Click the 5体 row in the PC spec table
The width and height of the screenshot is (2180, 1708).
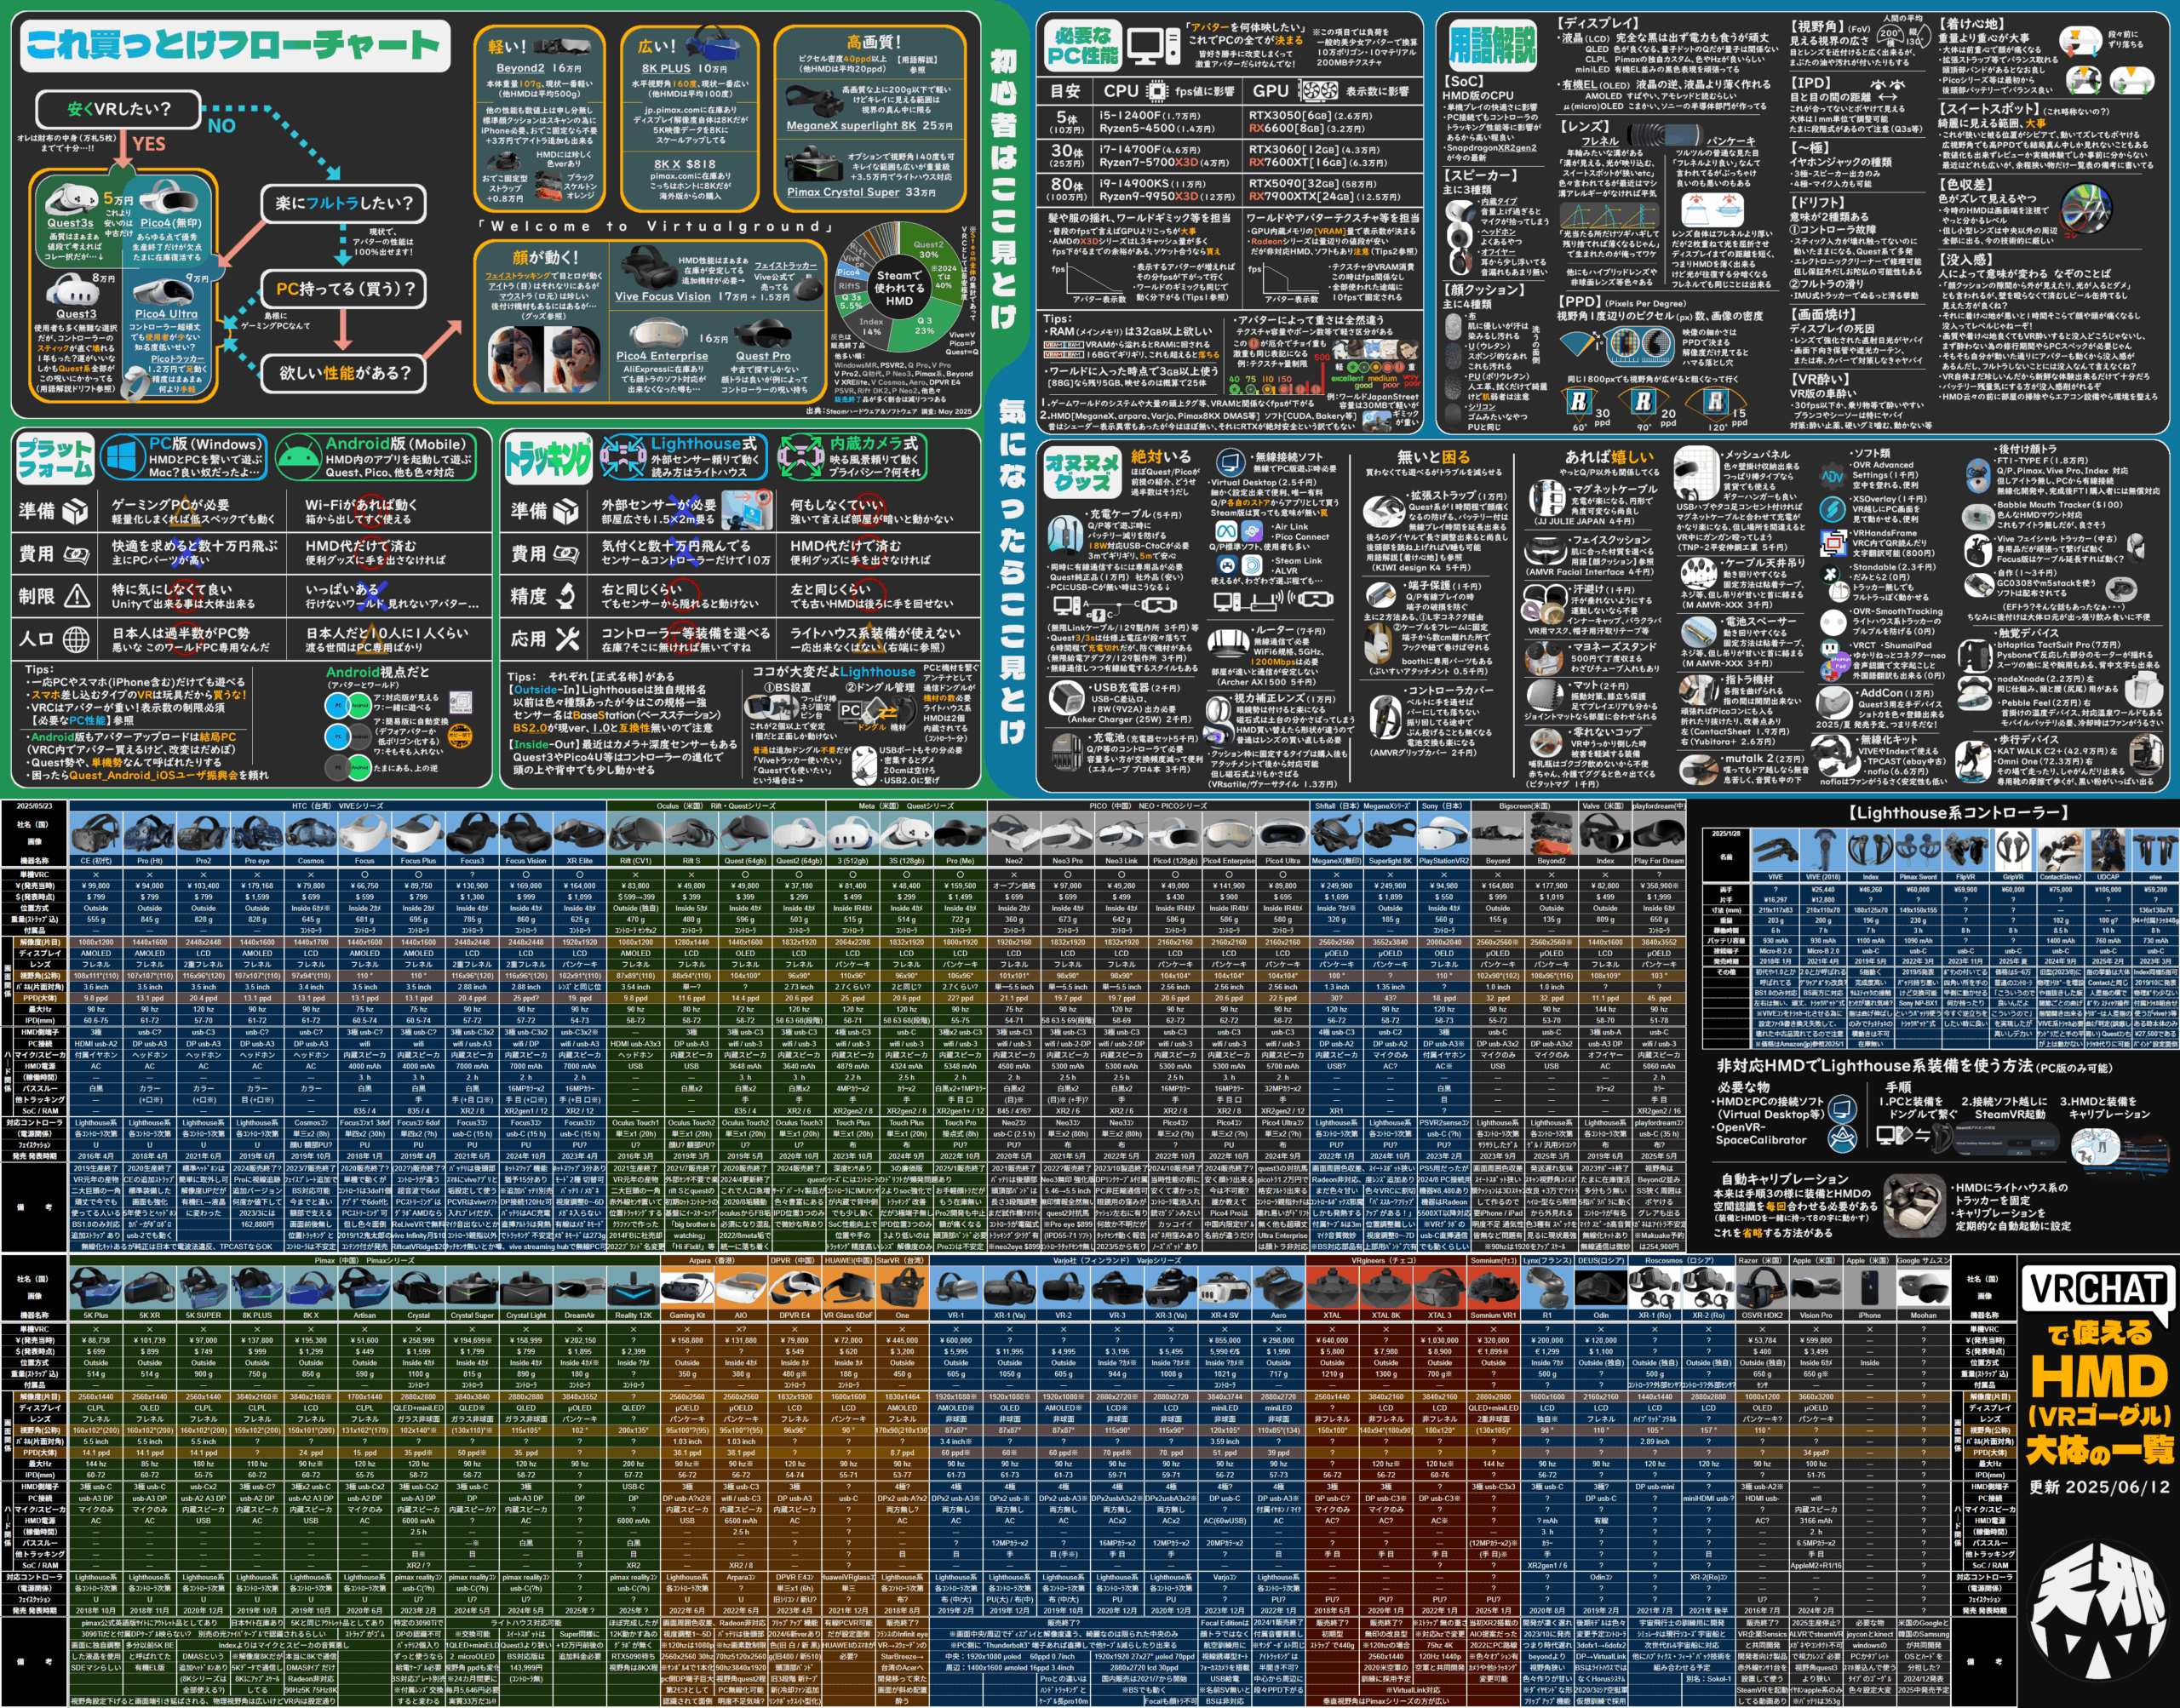1231,122
